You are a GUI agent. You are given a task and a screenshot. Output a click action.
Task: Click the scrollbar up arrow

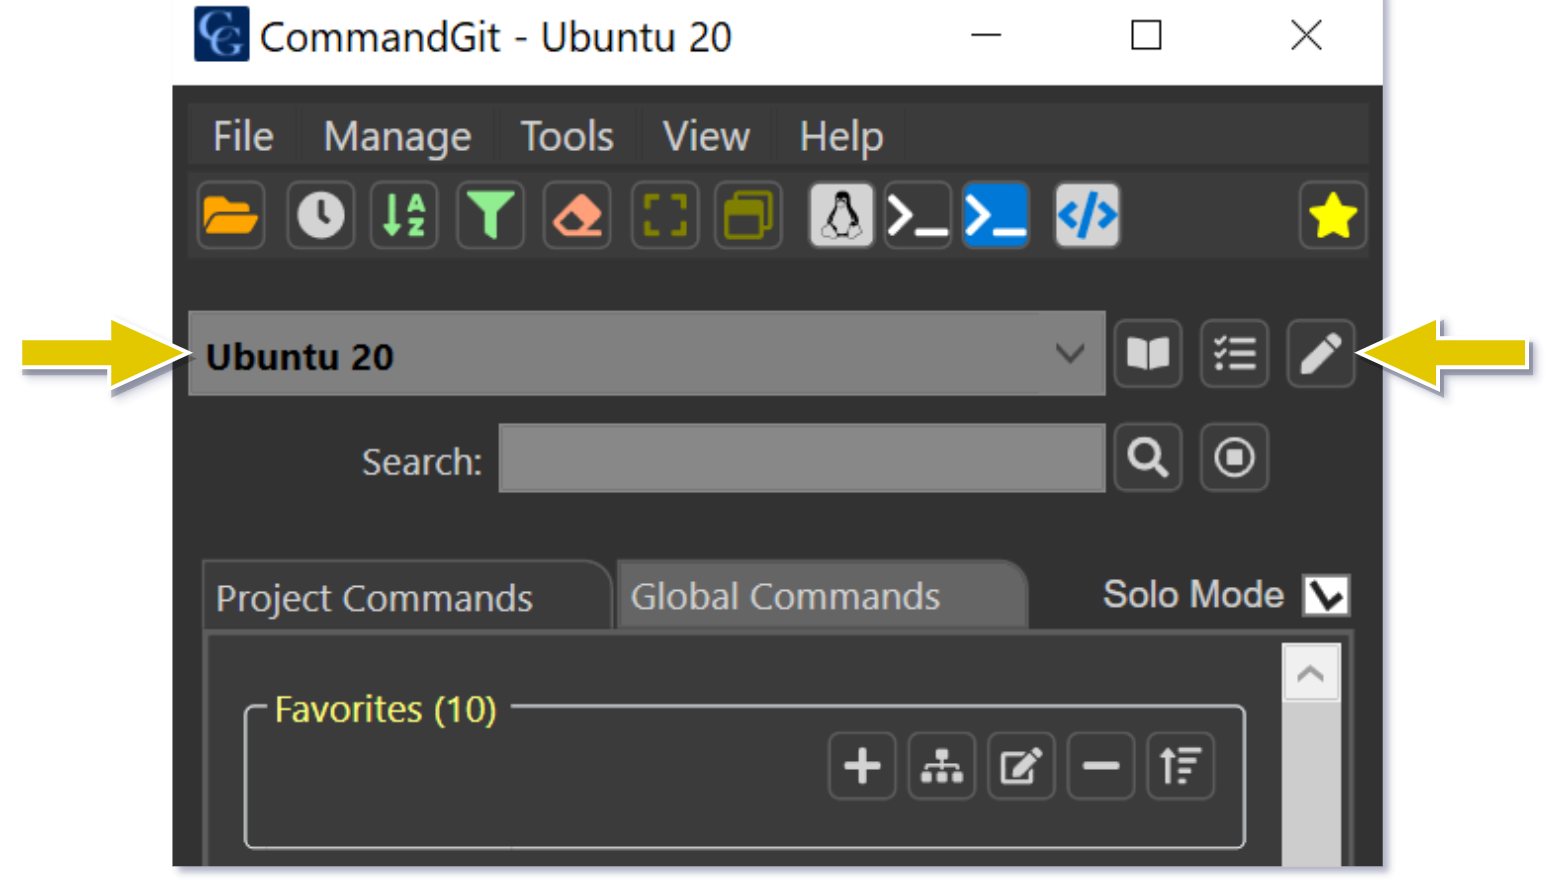coord(1310,674)
